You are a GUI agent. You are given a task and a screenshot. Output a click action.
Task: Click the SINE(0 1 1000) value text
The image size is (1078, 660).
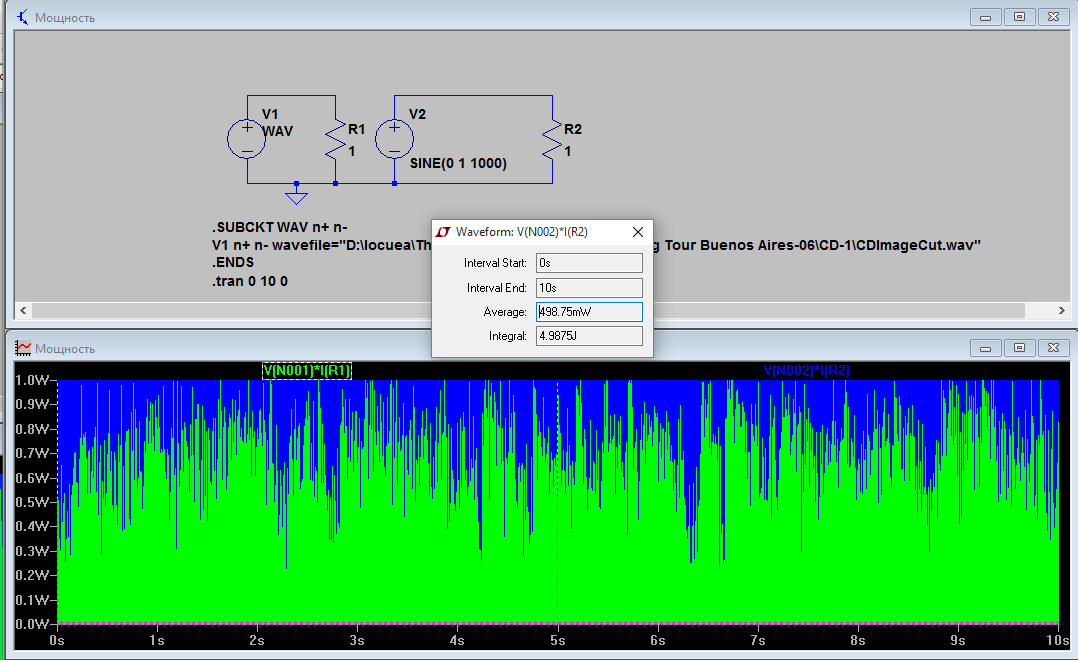pos(458,164)
